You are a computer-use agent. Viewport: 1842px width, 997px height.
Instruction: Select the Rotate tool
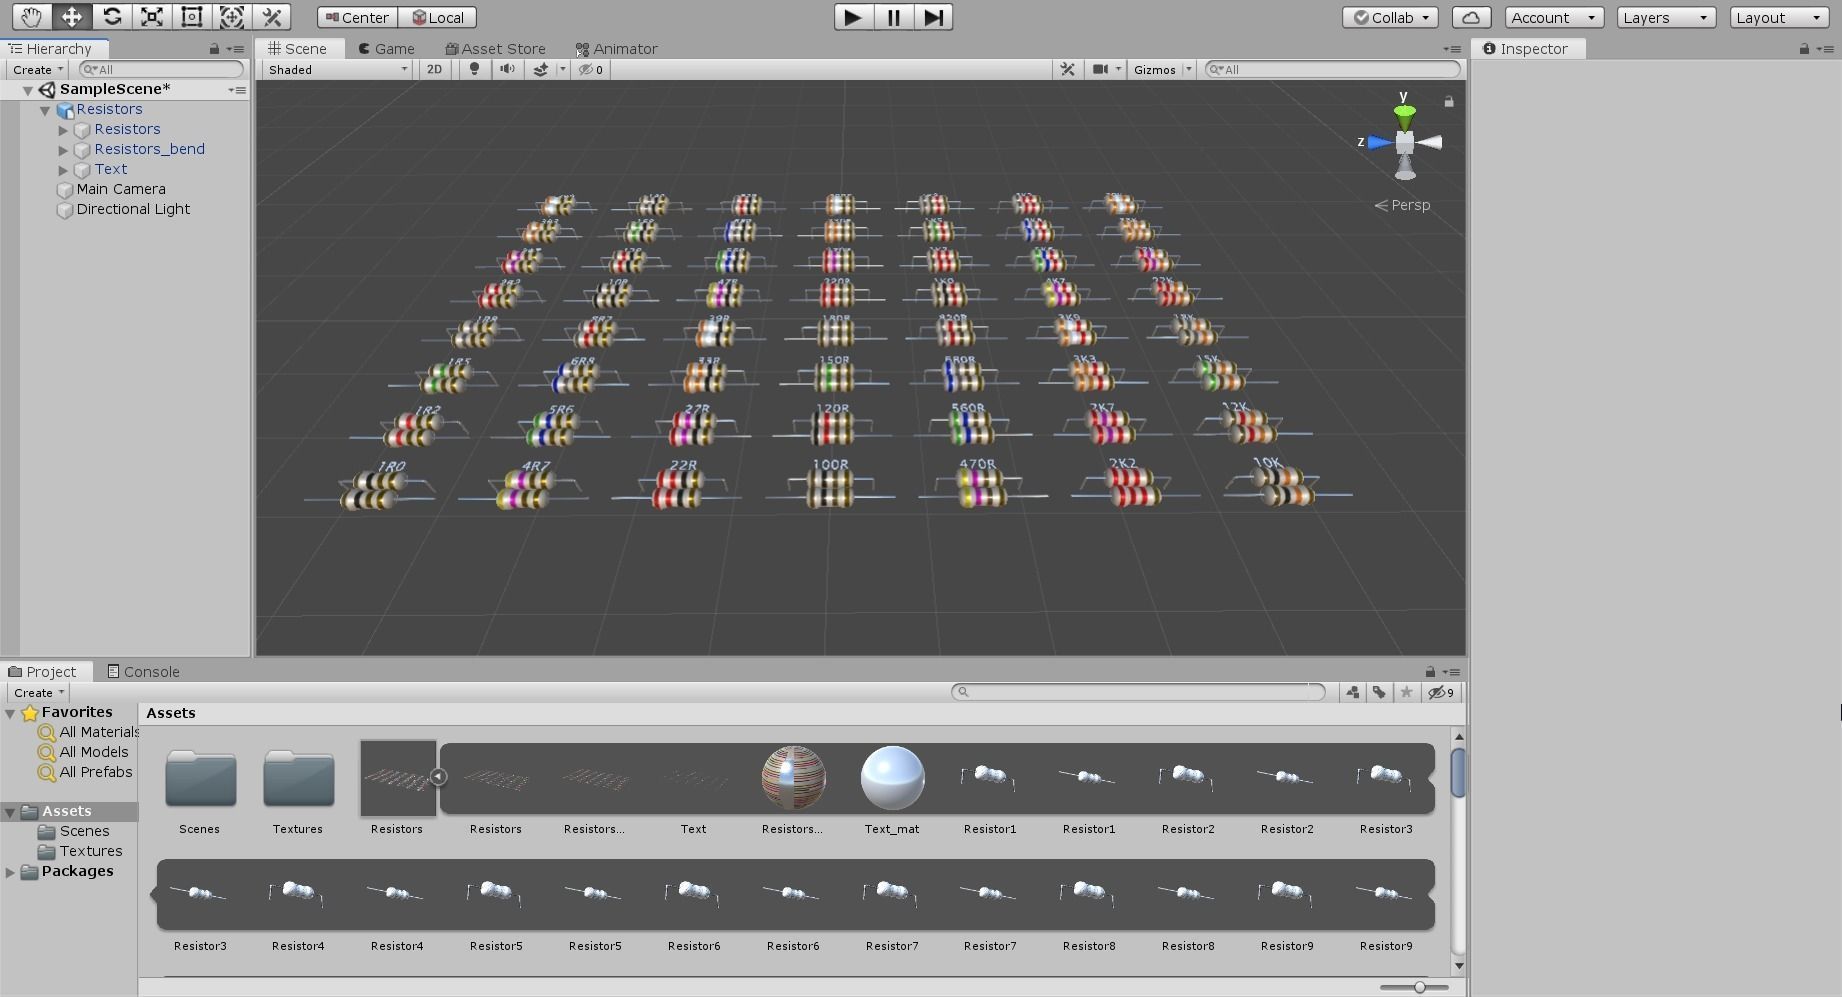112,17
